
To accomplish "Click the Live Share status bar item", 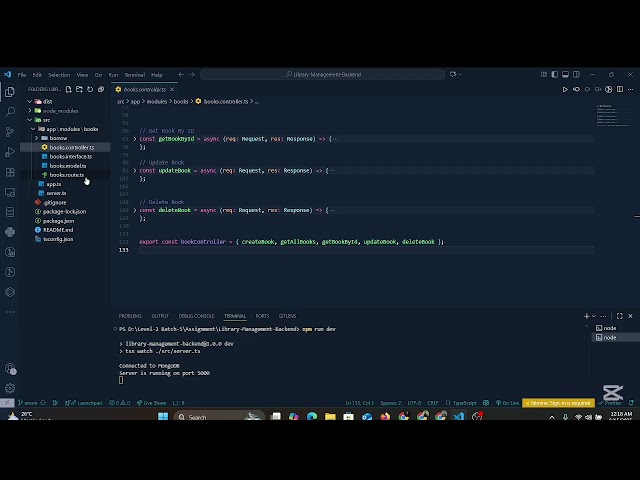I will pos(151,403).
